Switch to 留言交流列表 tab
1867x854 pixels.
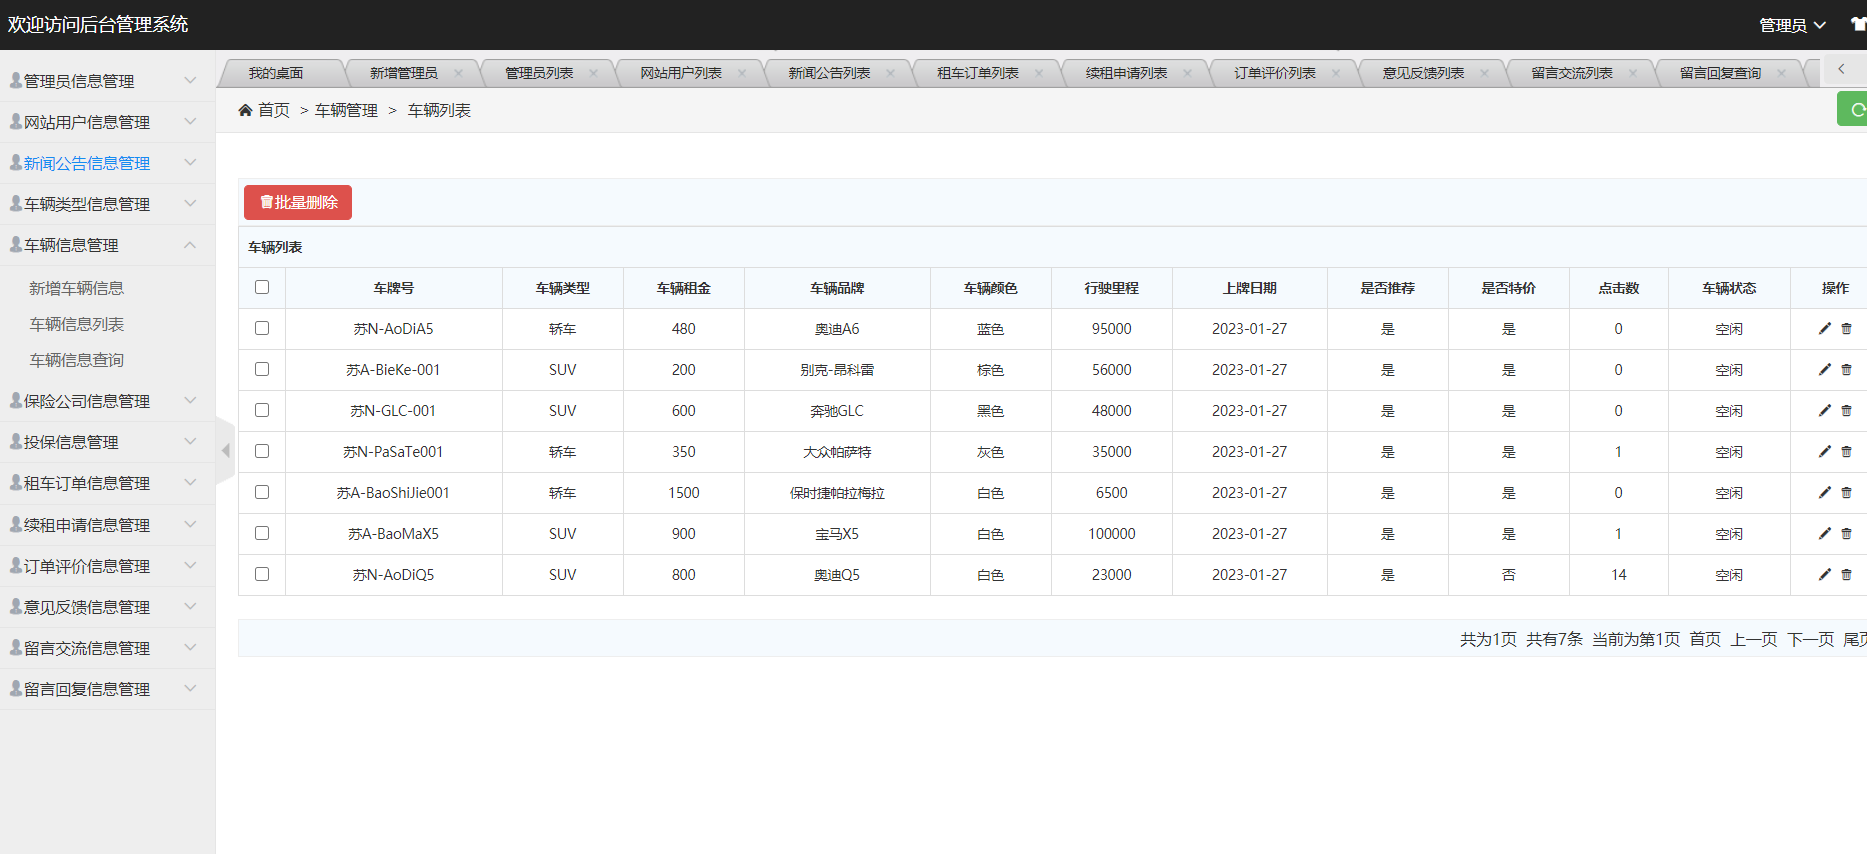pyautogui.click(x=1572, y=73)
